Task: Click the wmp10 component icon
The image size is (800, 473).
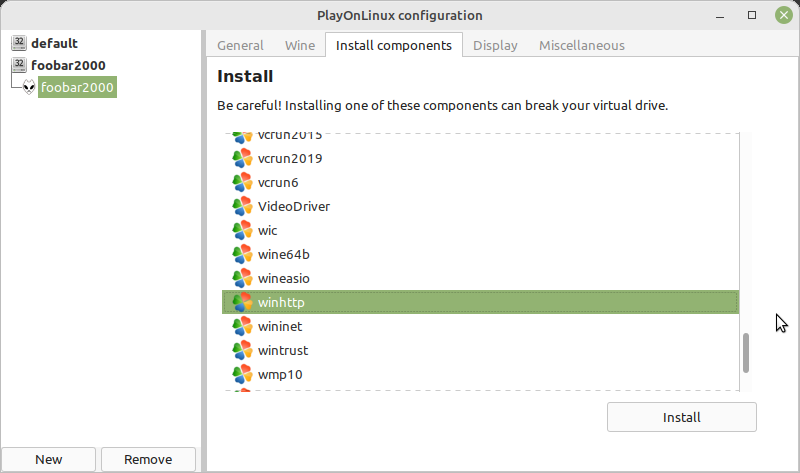Action: click(242, 374)
